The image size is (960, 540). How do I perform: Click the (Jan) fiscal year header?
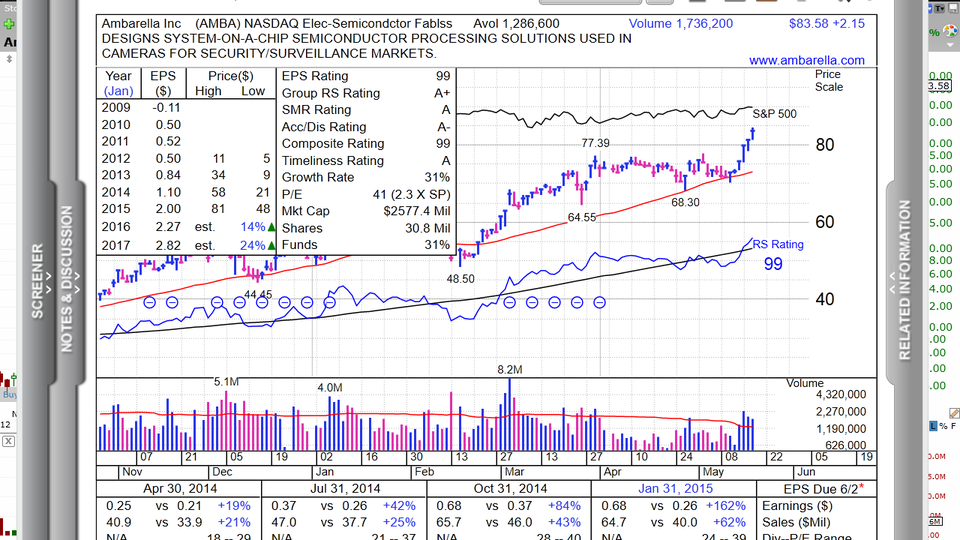point(118,91)
